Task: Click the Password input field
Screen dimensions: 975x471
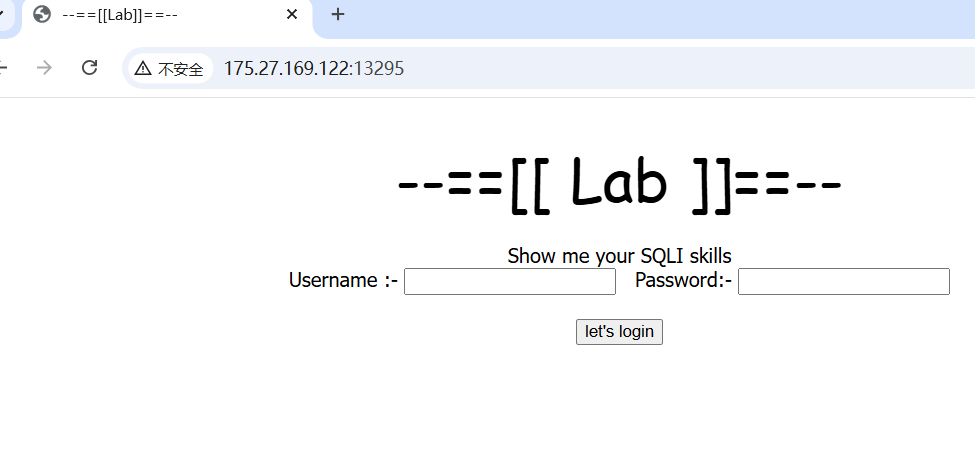Action: [x=843, y=283]
